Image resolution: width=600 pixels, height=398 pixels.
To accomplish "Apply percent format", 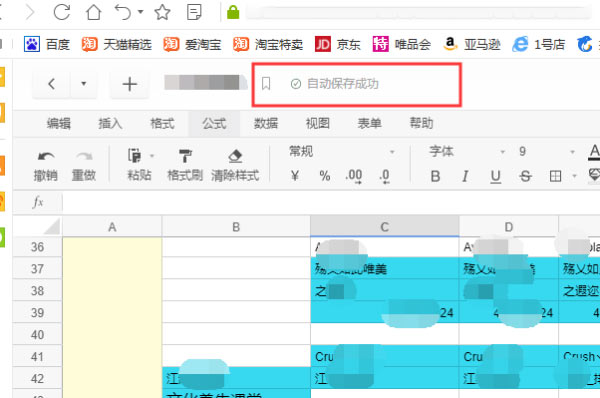I will click(324, 176).
